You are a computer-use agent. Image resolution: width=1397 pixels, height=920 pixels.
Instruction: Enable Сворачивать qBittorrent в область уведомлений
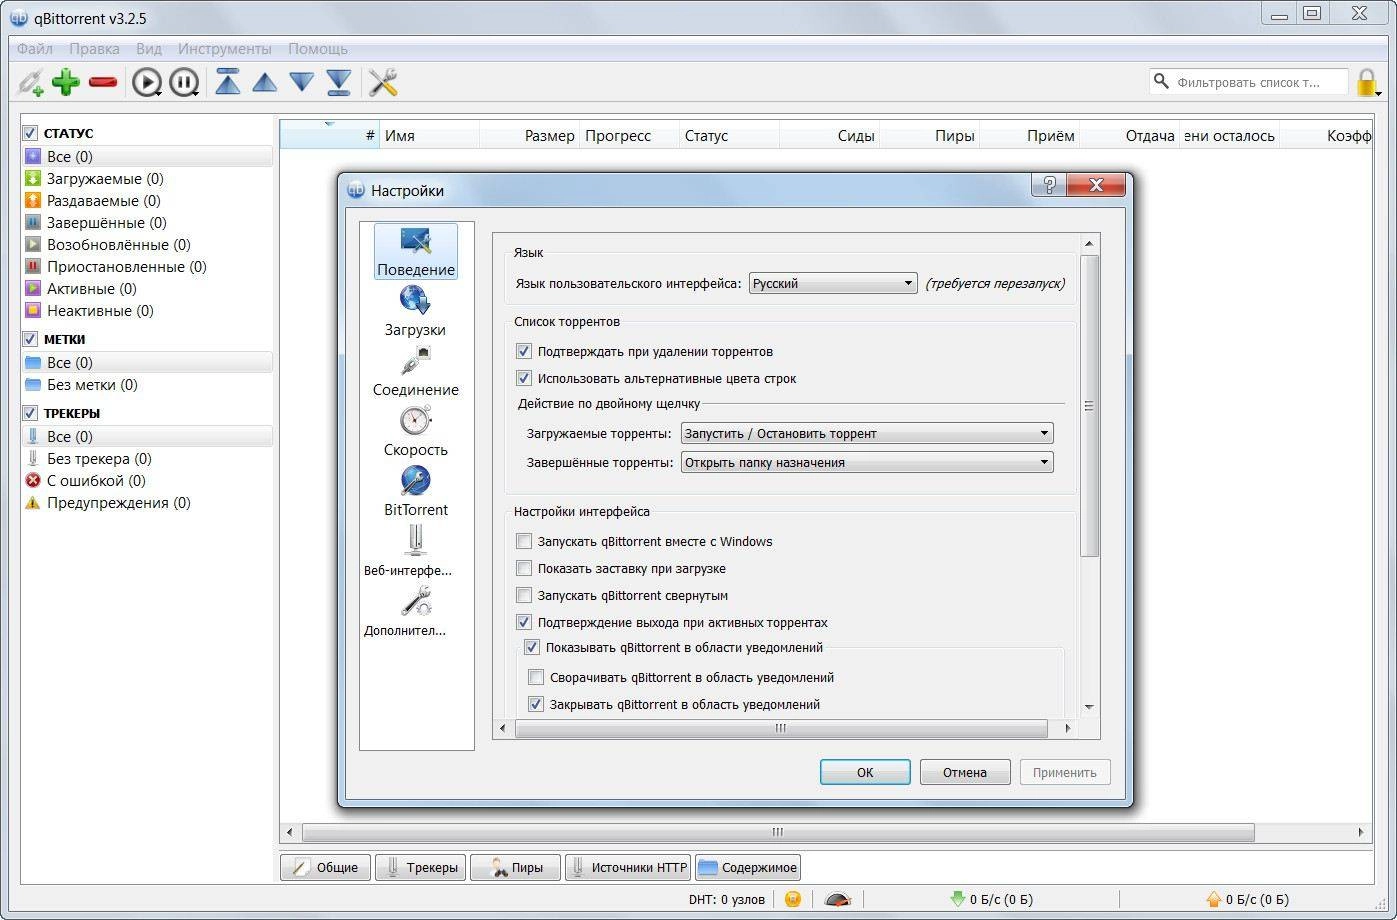pos(535,678)
